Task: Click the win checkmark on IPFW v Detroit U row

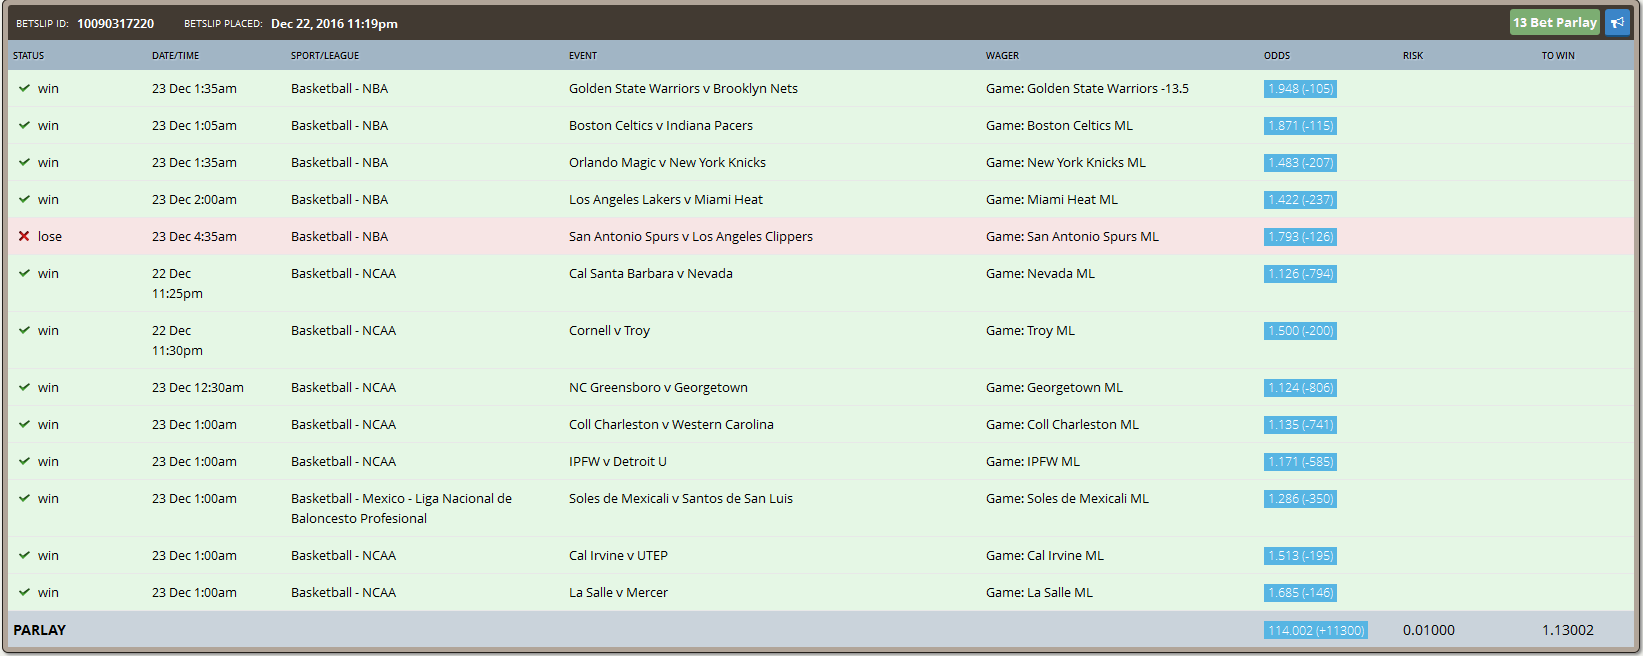Action: [x=24, y=461]
